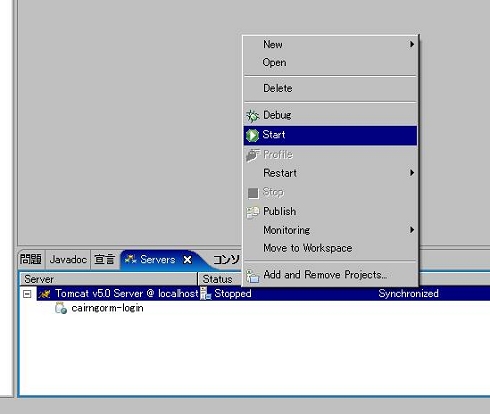
Task: Click the Server column header
Action: [x=109, y=279]
